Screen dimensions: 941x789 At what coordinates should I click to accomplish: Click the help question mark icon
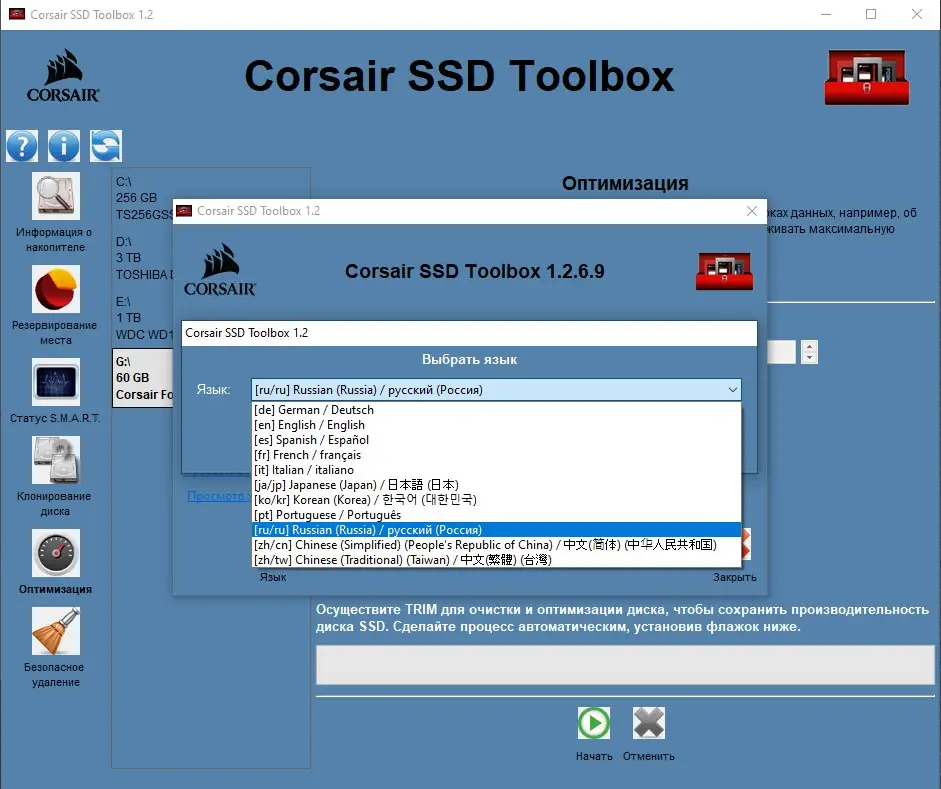click(x=21, y=145)
